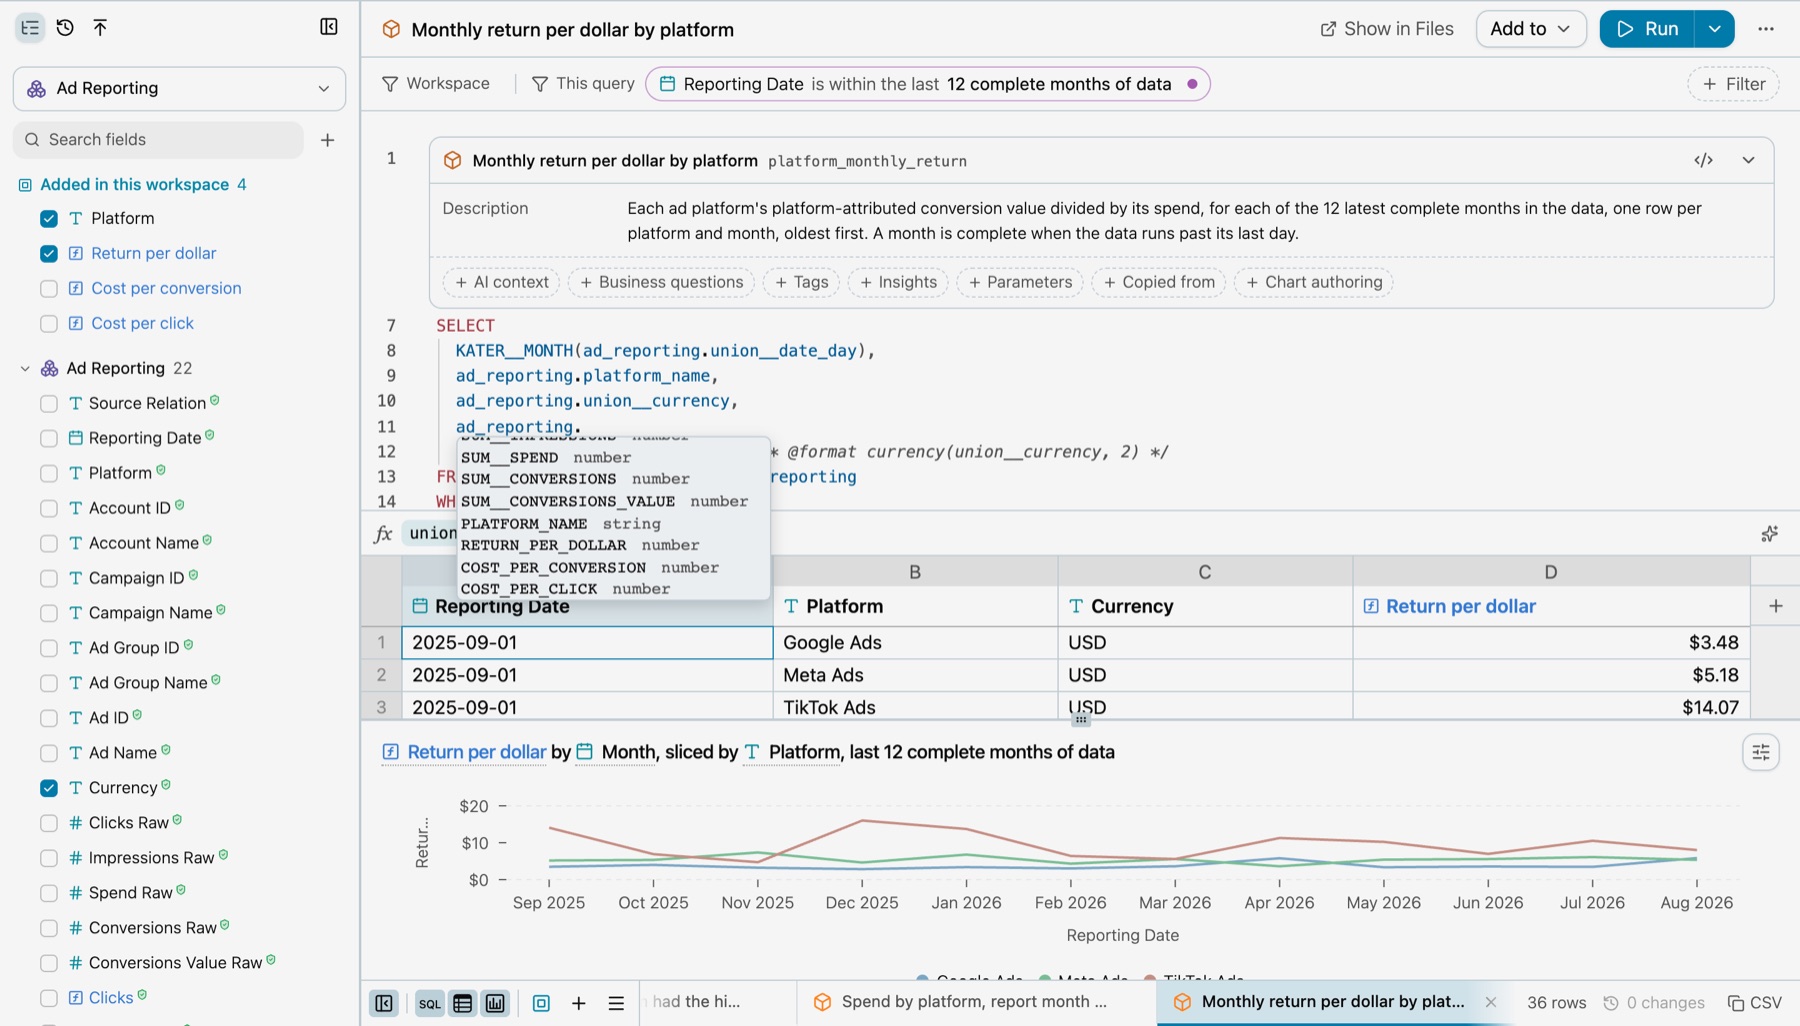Toggle the chart view icon in bottom bar
Screen dimensions: 1800x1026
(495, 1003)
